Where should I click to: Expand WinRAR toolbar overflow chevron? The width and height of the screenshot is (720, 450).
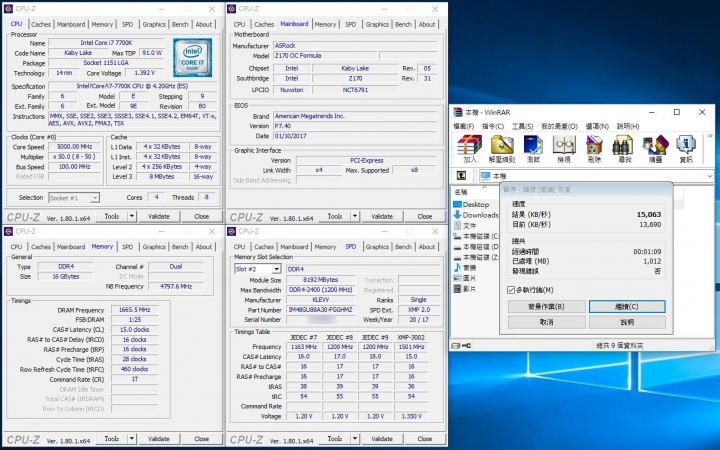tap(710, 136)
